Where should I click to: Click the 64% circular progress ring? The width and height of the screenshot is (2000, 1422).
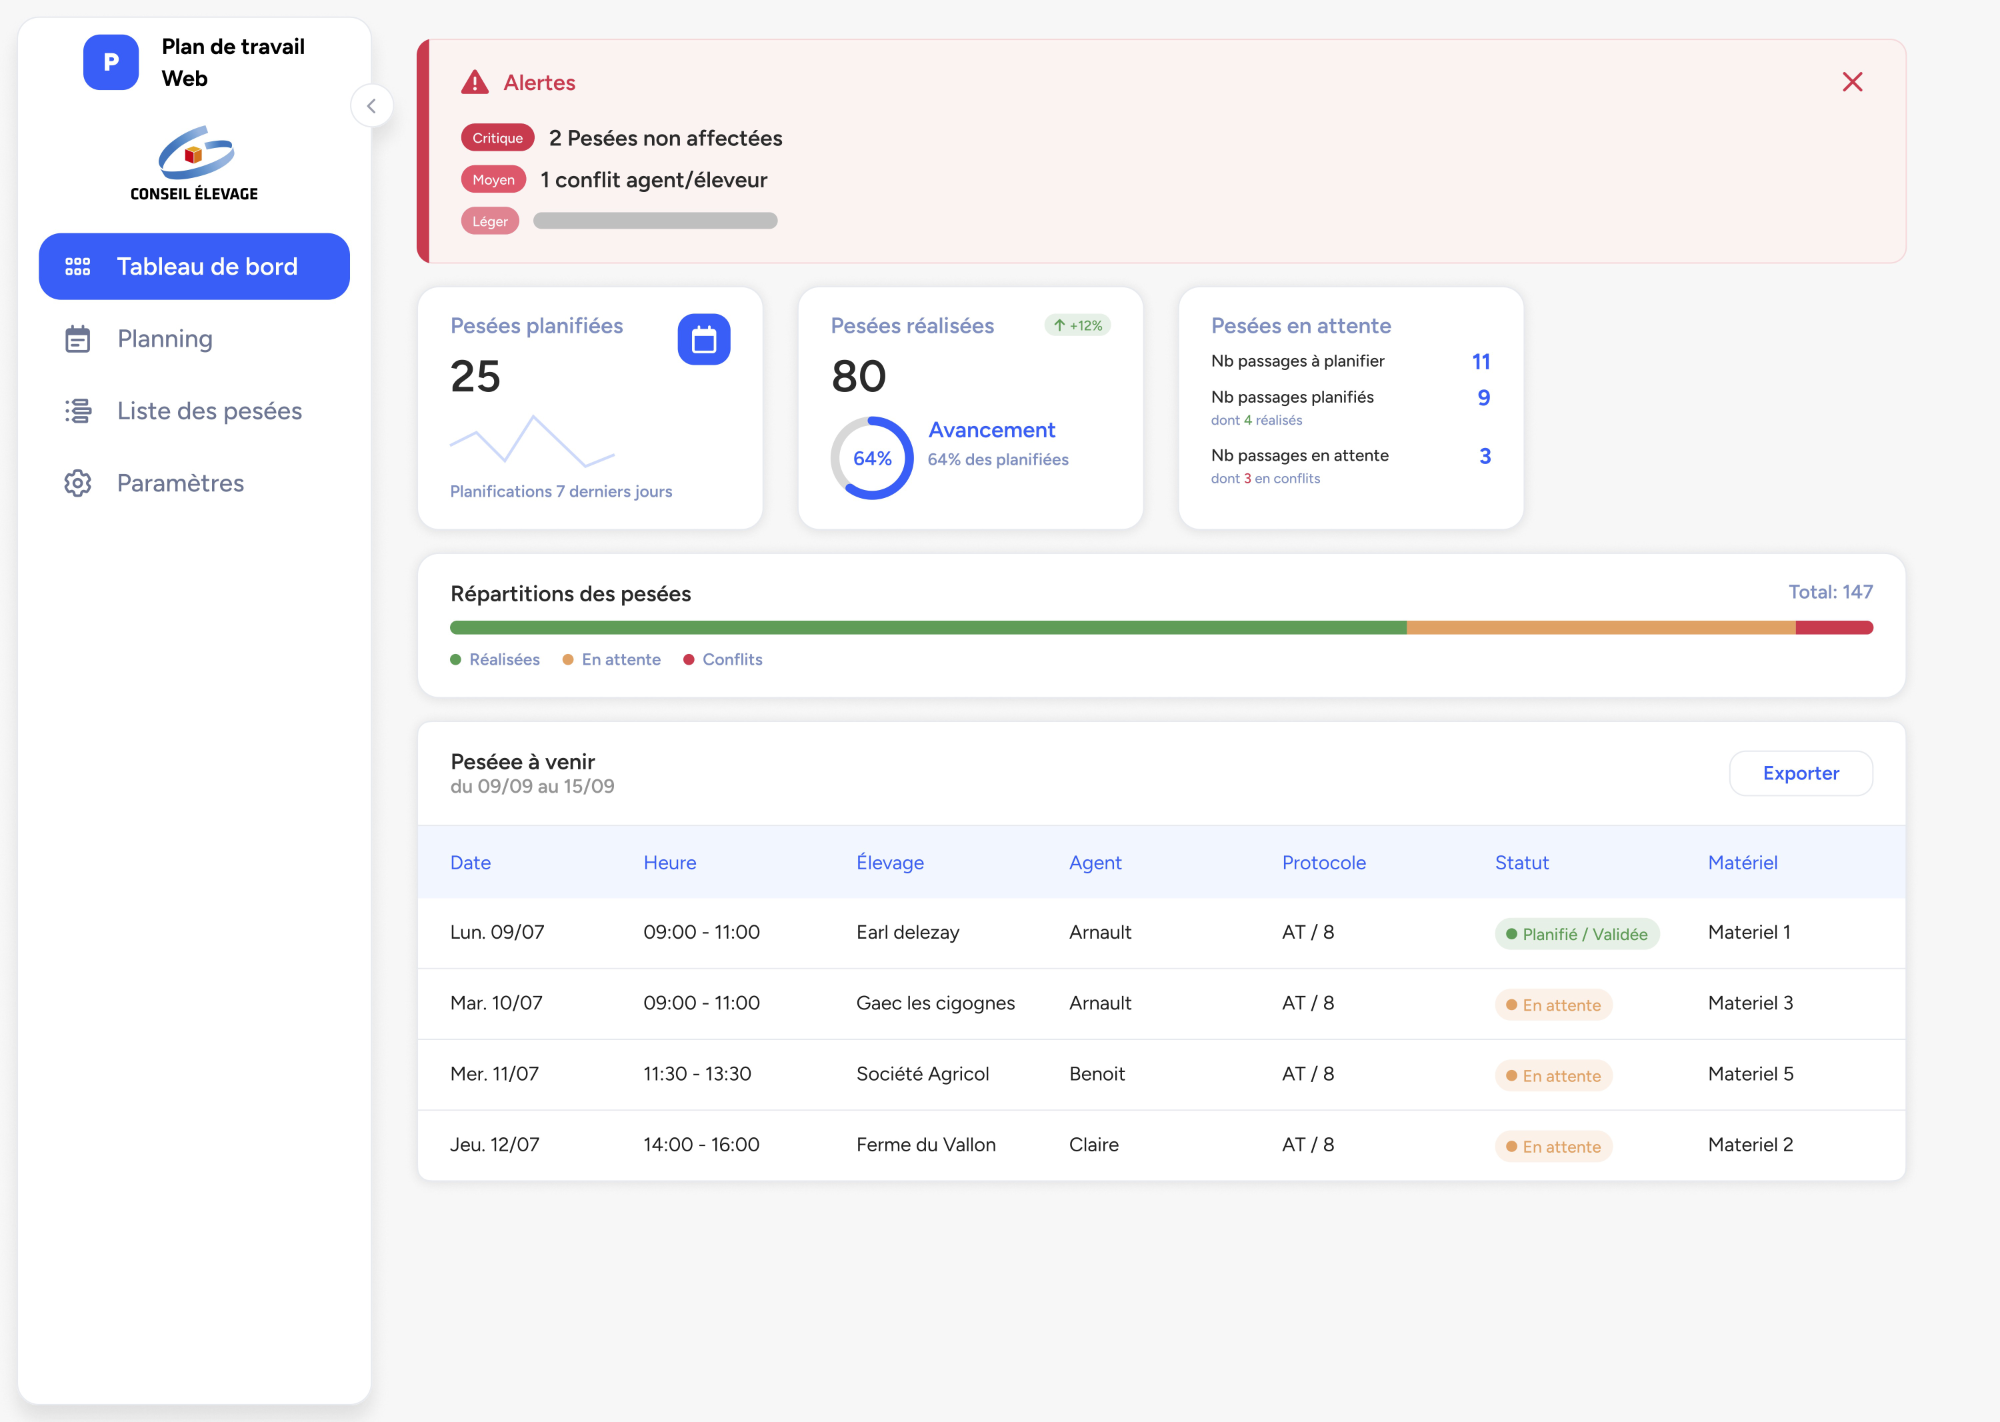click(x=872, y=458)
